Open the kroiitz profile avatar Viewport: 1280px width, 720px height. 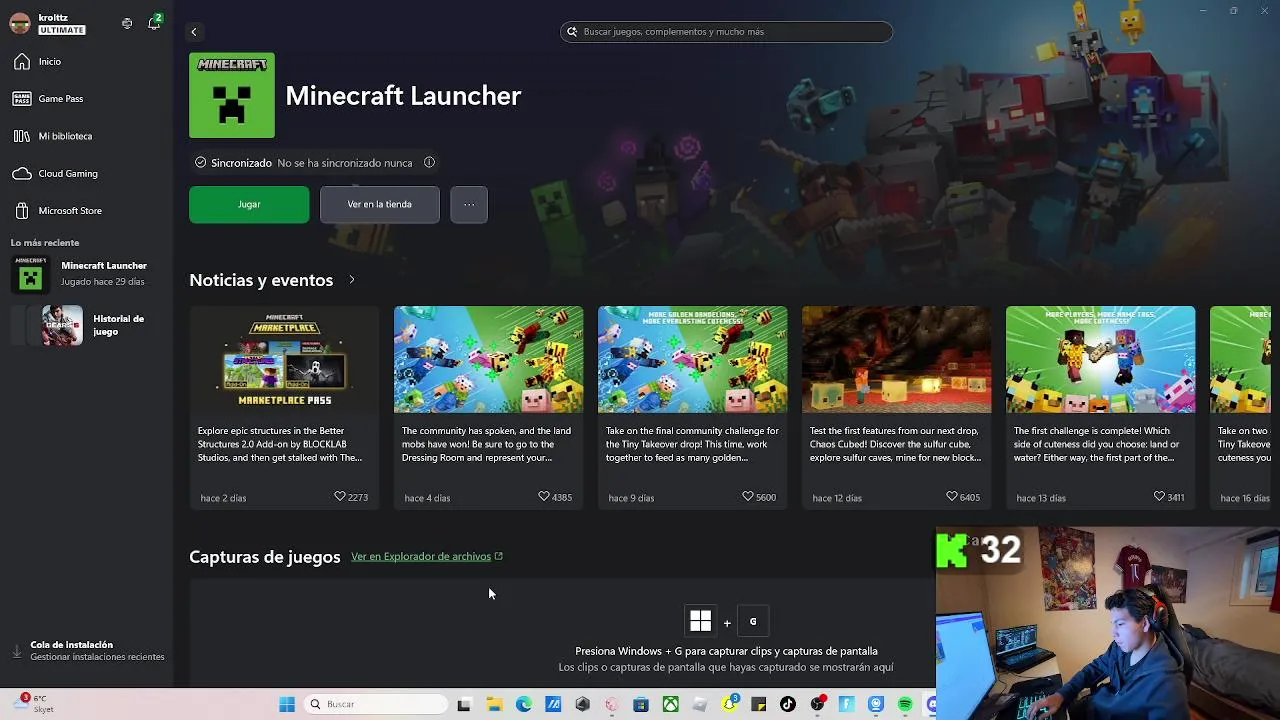coord(20,24)
